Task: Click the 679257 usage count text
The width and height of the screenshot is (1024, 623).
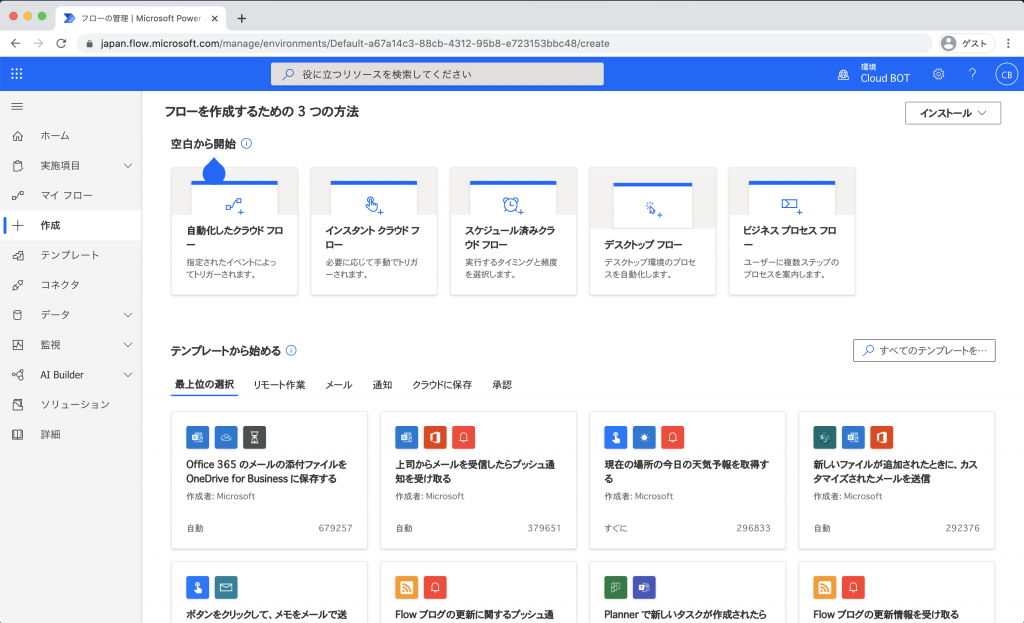Action: (x=335, y=528)
